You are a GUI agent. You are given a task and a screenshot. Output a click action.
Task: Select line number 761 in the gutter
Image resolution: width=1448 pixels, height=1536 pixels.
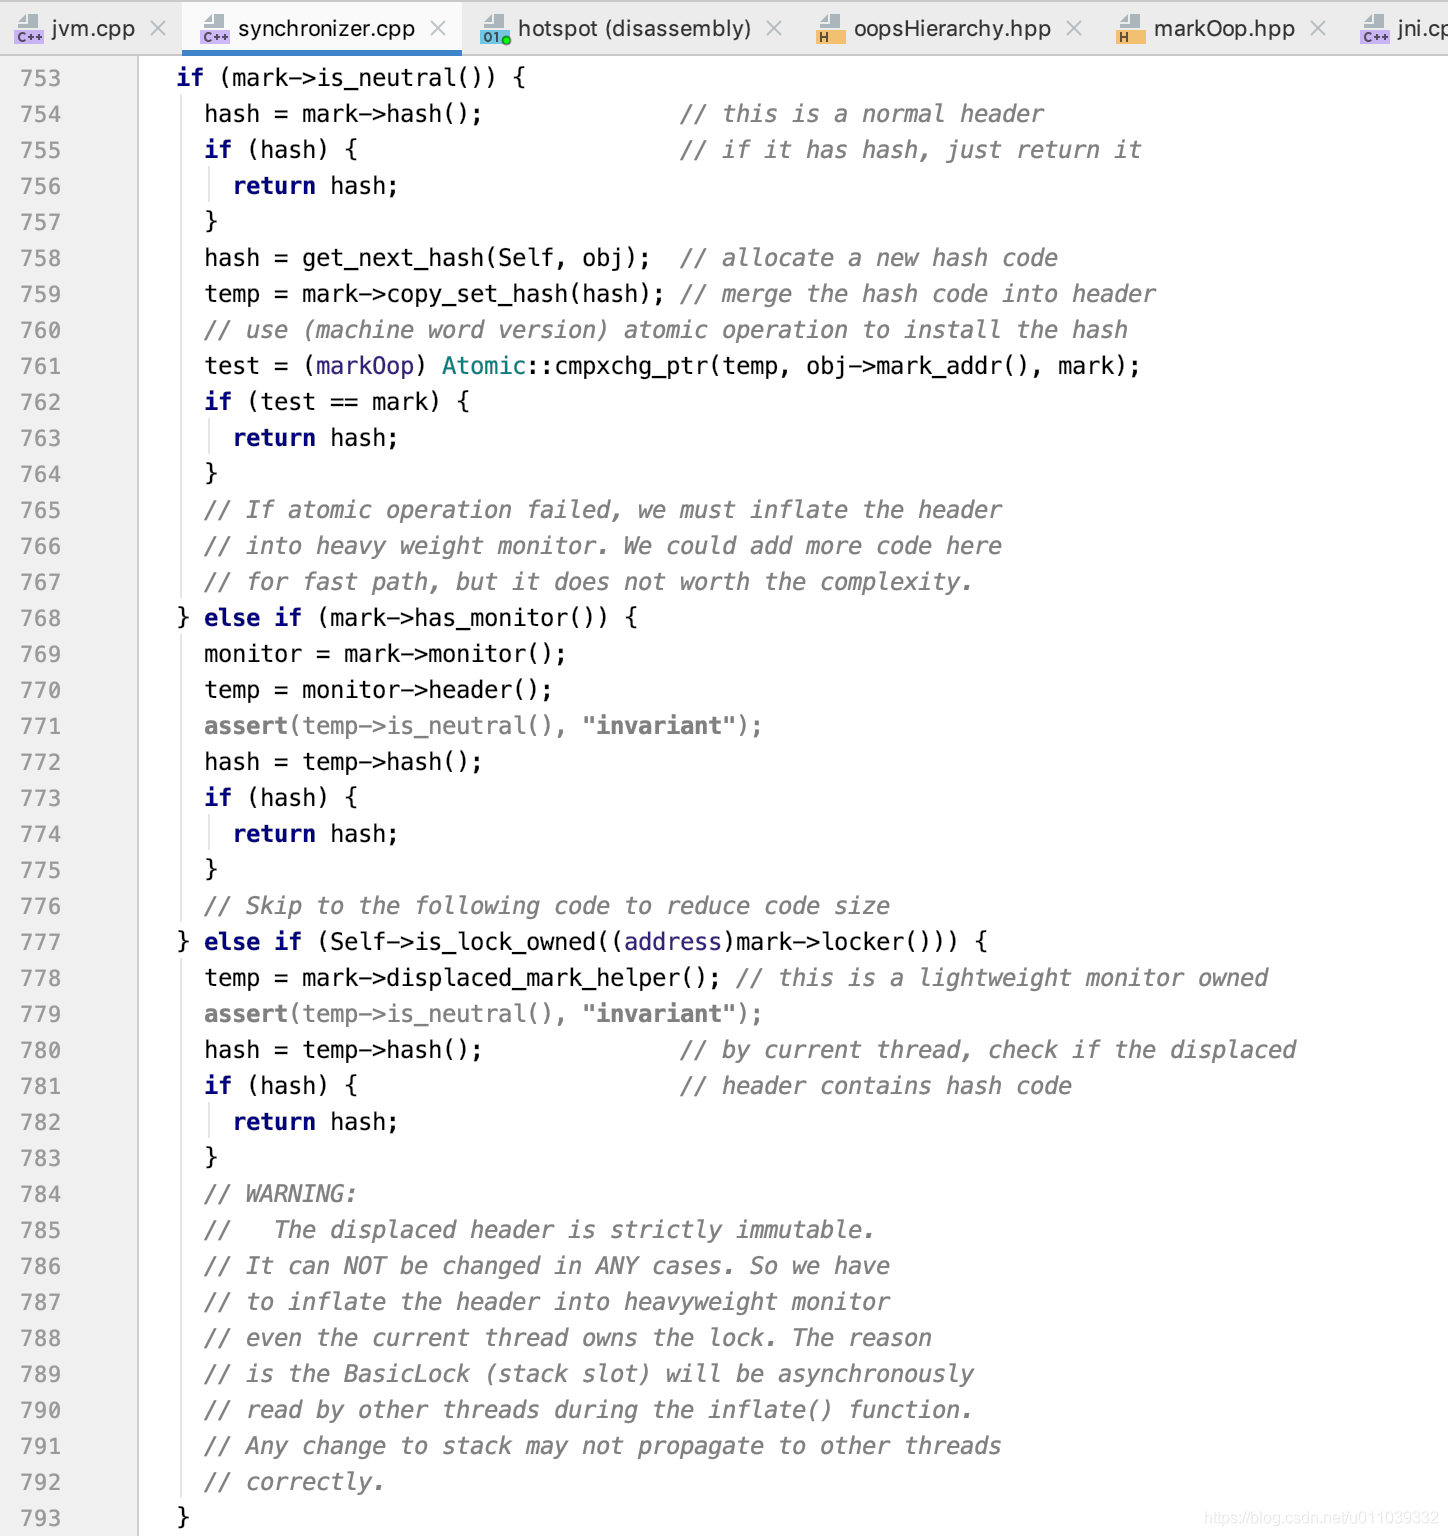coord(41,366)
